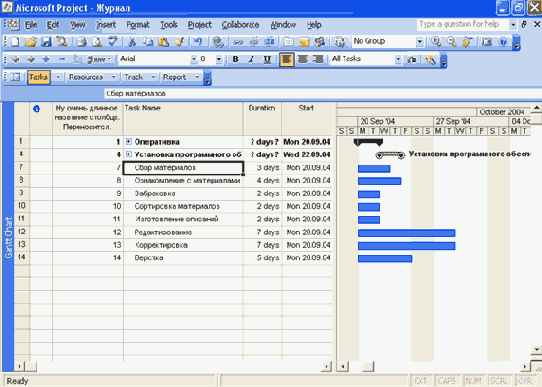Click Track button in Project Guide
The height and width of the screenshot is (387, 542).
coord(134,77)
